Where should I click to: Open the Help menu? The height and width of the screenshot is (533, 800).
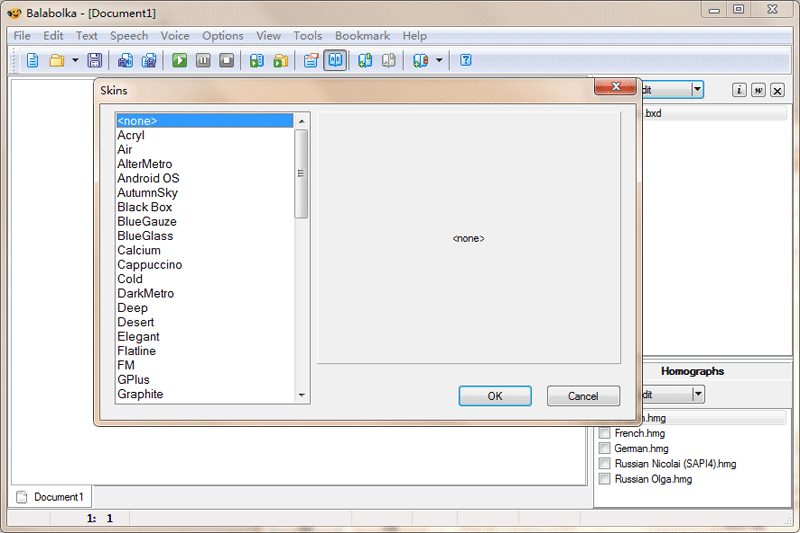tap(414, 36)
